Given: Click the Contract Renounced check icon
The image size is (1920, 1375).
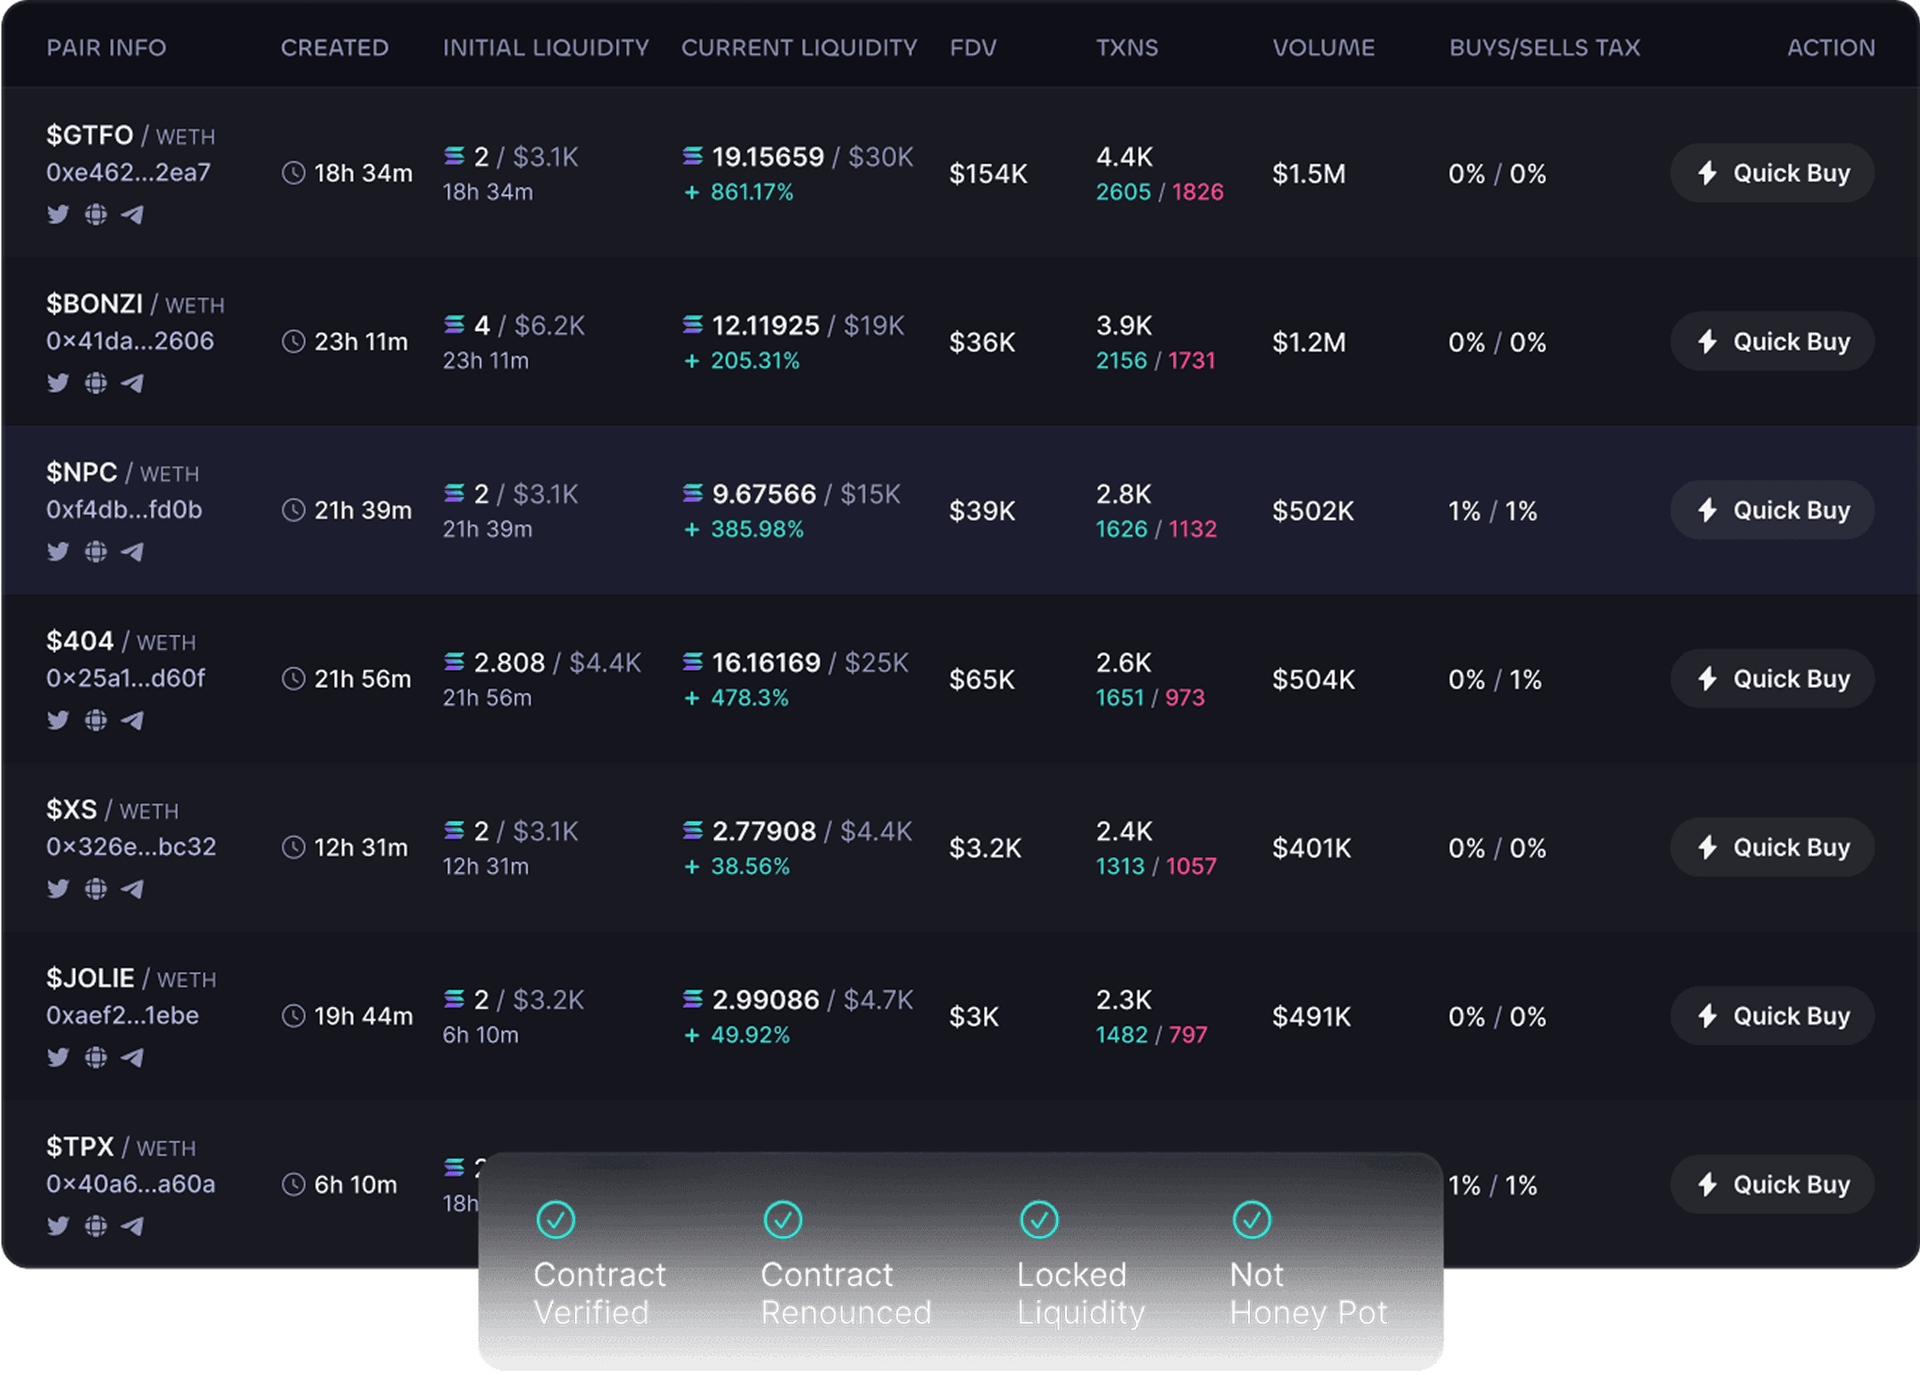Looking at the screenshot, I should pyautogui.click(x=783, y=1220).
